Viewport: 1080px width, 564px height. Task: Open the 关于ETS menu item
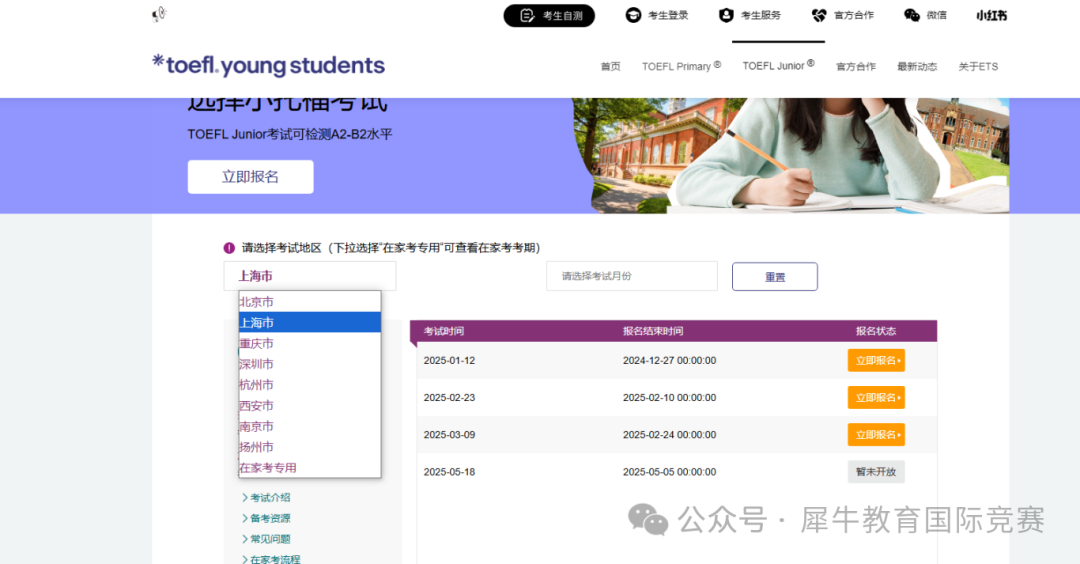[978, 66]
